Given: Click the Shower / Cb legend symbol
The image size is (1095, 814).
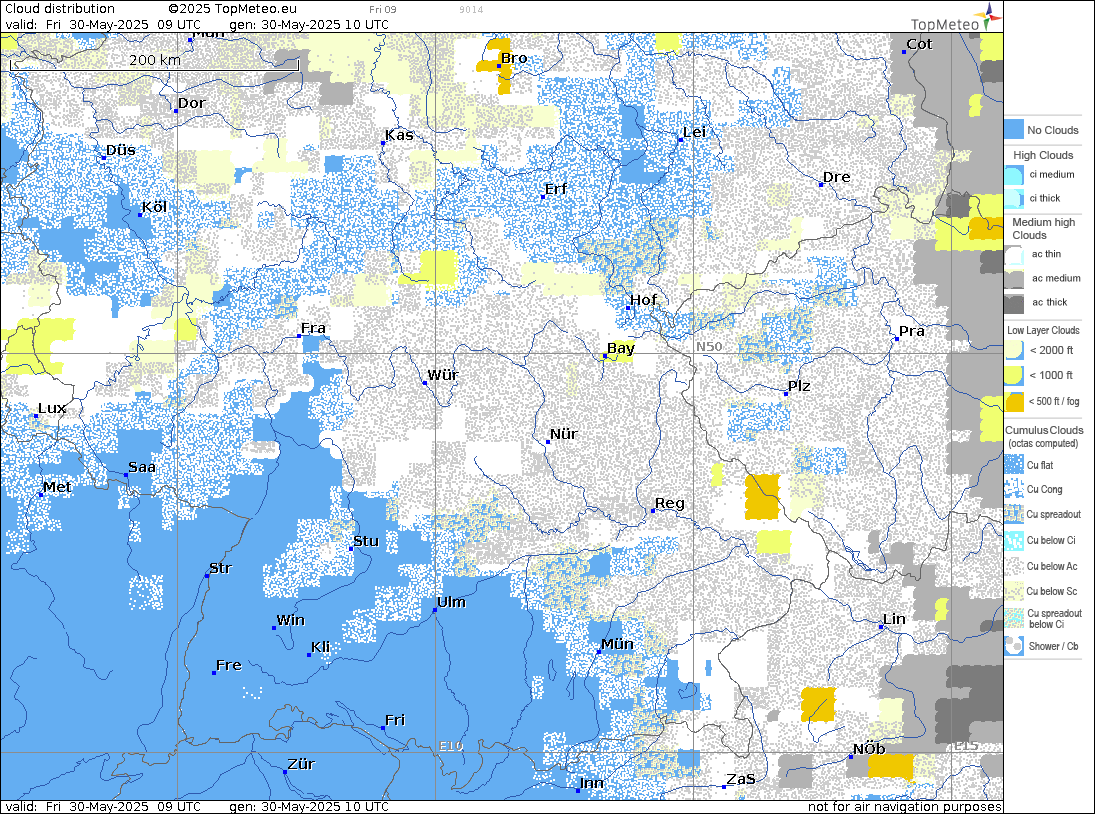Looking at the screenshot, I should (1014, 646).
